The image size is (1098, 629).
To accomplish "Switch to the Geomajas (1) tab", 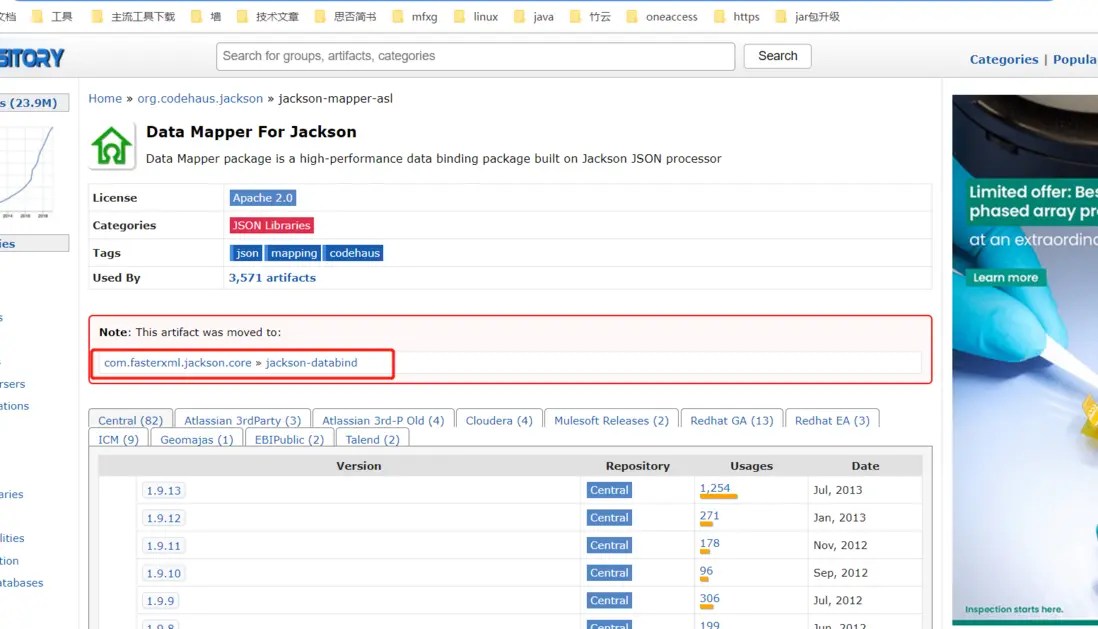I will point(197,439).
